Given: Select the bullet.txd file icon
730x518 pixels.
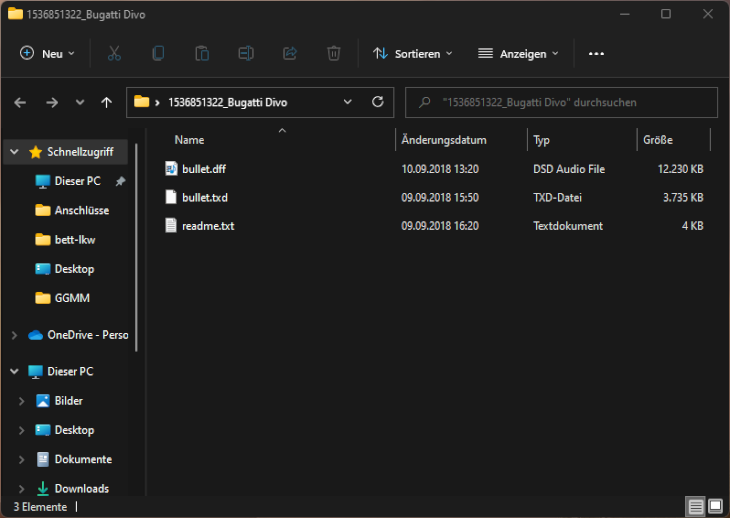Looking at the screenshot, I should (171, 197).
